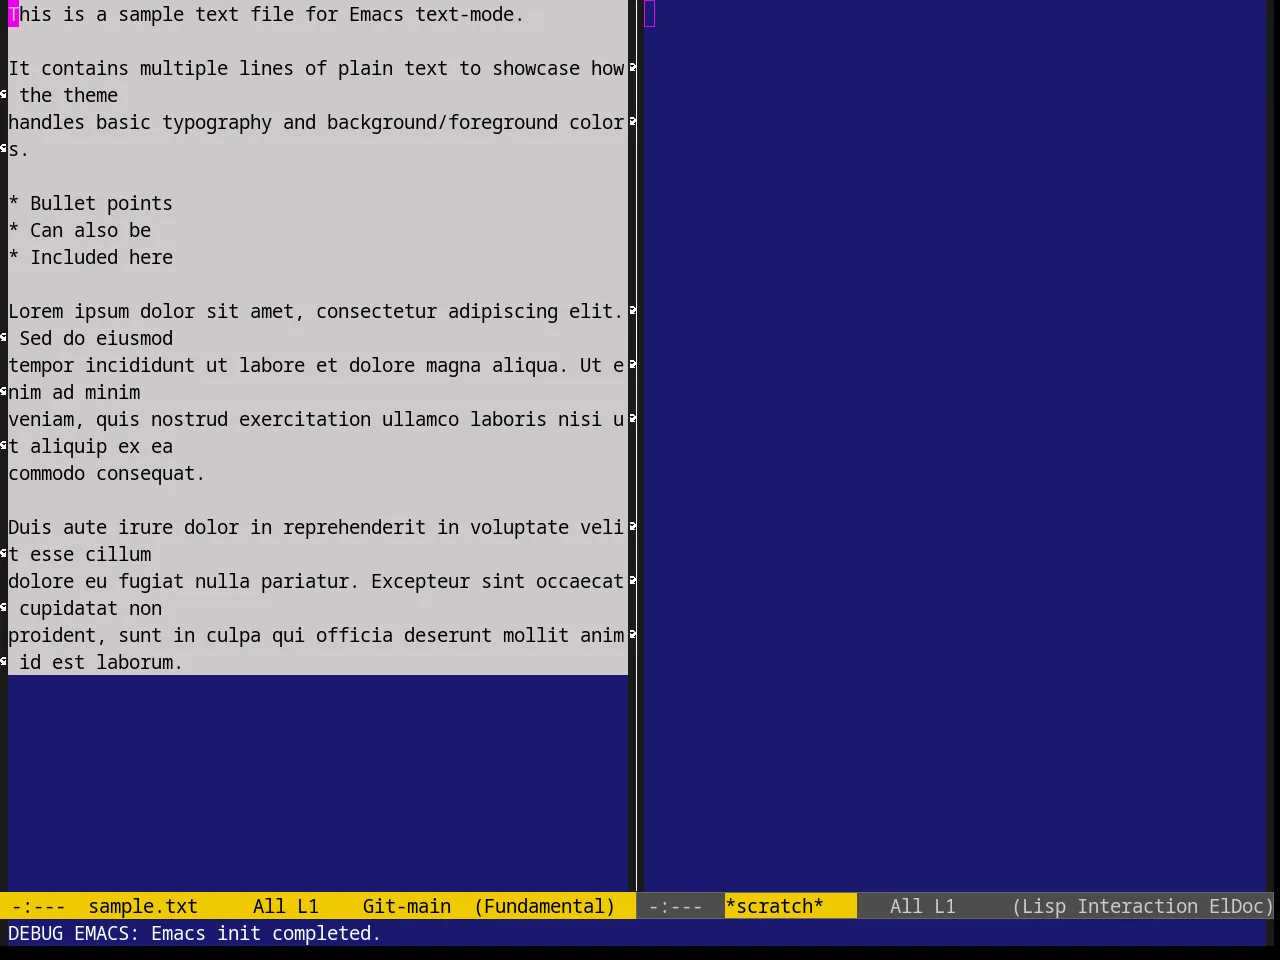The height and width of the screenshot is (960, 1280).
Task: Click the continuation arrow before 't aliquip ex ea'
Action: (x=4, y=446)
